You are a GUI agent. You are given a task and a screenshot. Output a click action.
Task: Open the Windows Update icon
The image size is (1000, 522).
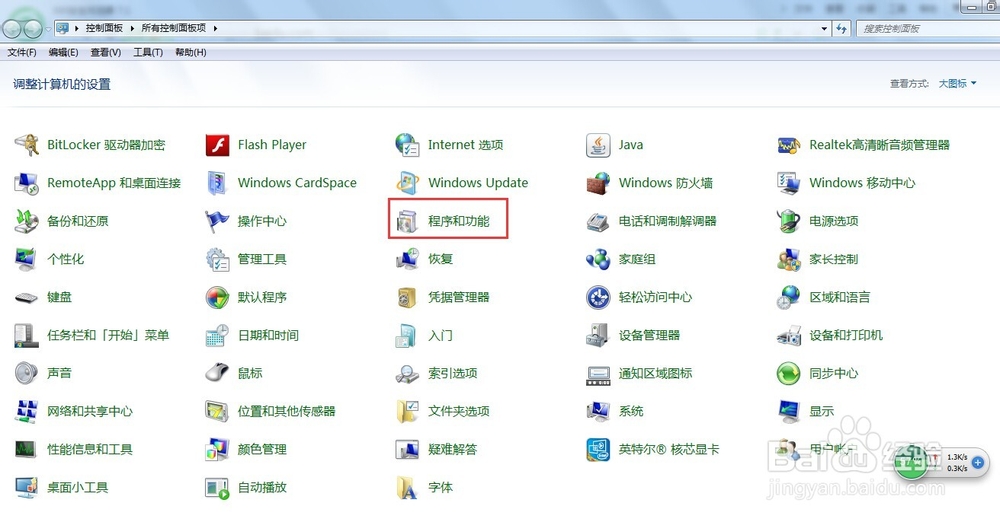(x=407, y=184)
